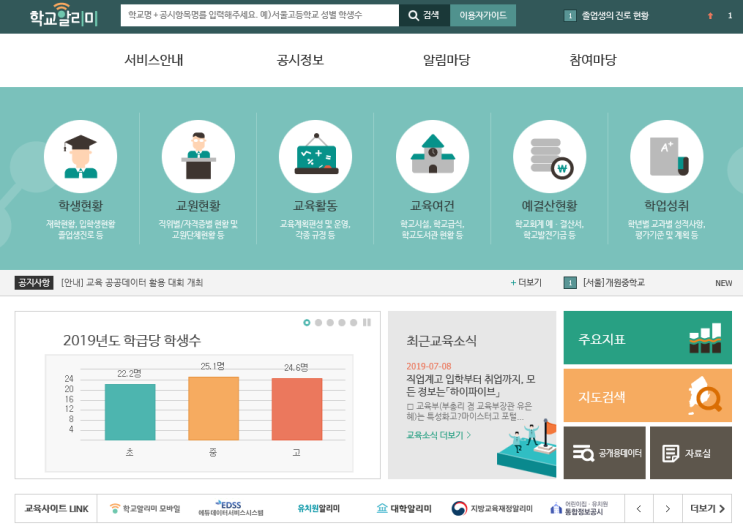Click the next arrow in site links
Screen dimensions: 743x526
coord(668,508)
